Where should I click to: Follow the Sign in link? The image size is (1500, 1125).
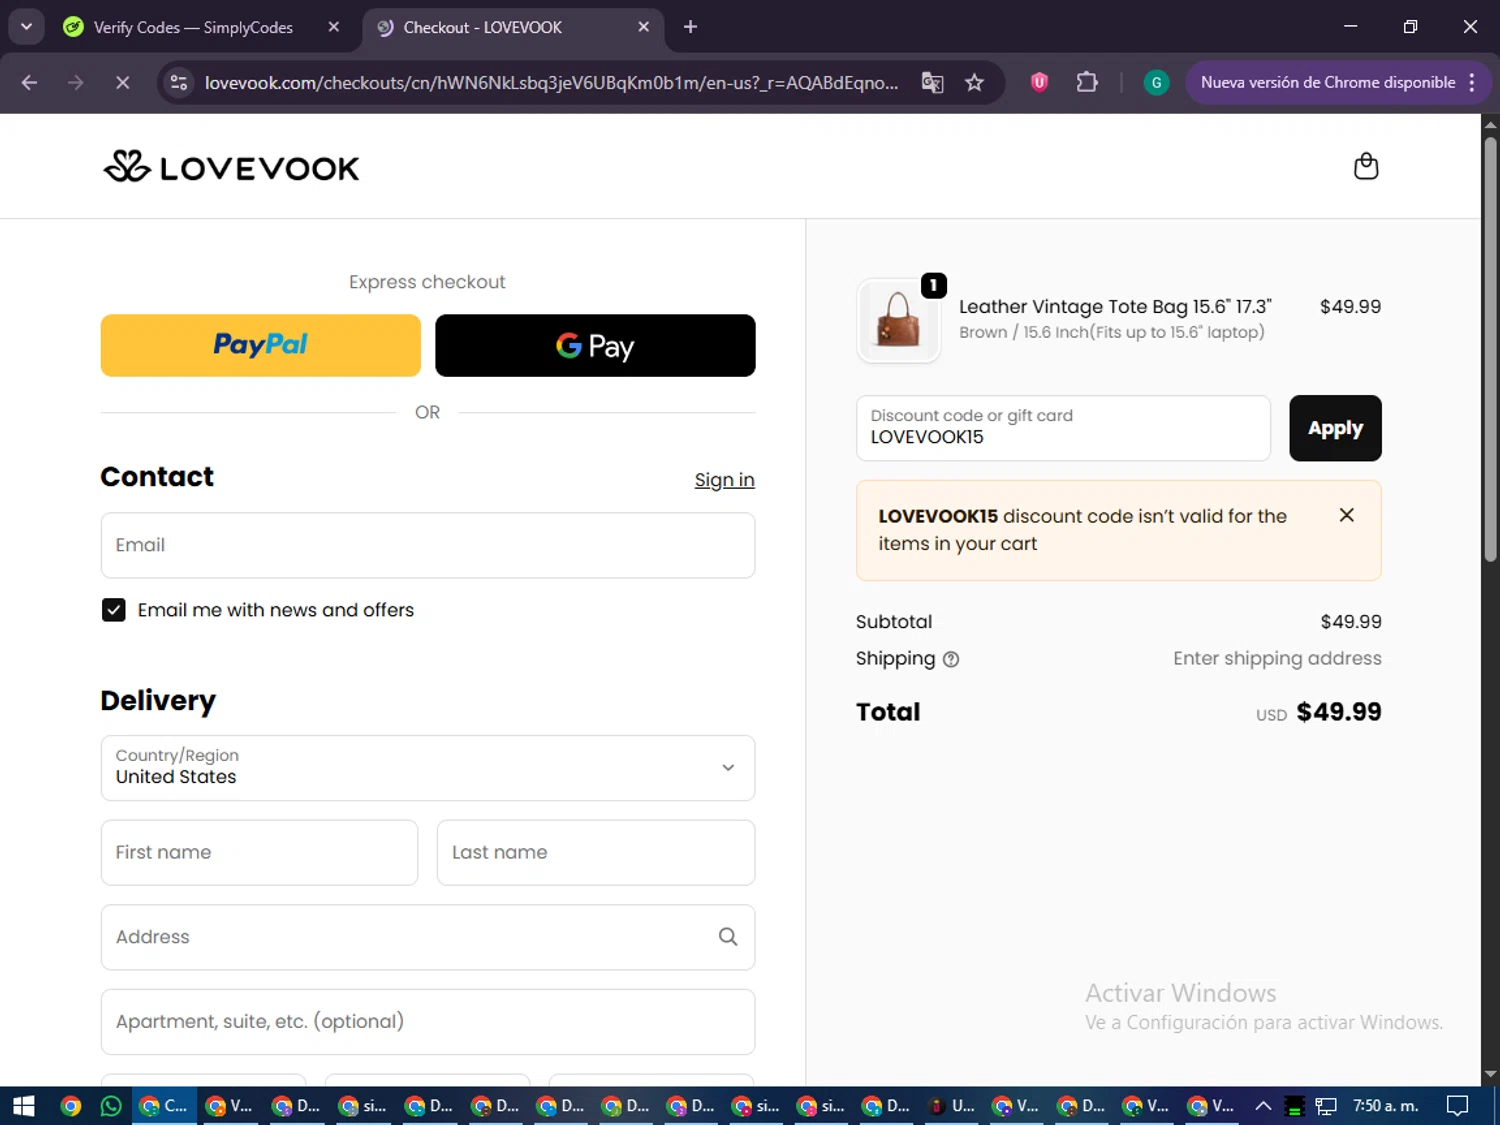point(724,480)
